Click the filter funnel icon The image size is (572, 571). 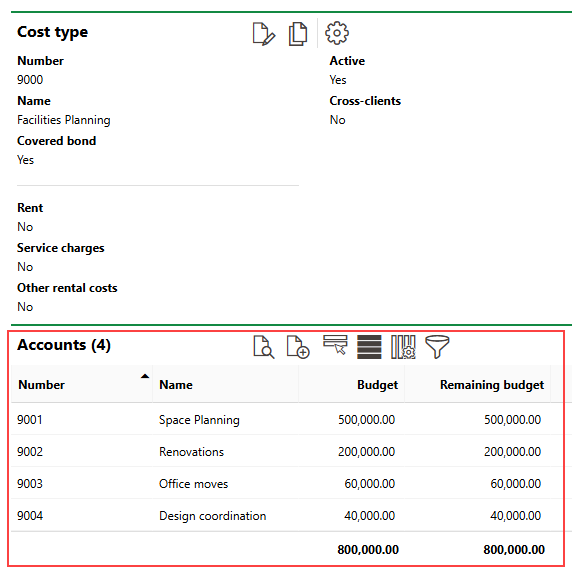(437, 347)
